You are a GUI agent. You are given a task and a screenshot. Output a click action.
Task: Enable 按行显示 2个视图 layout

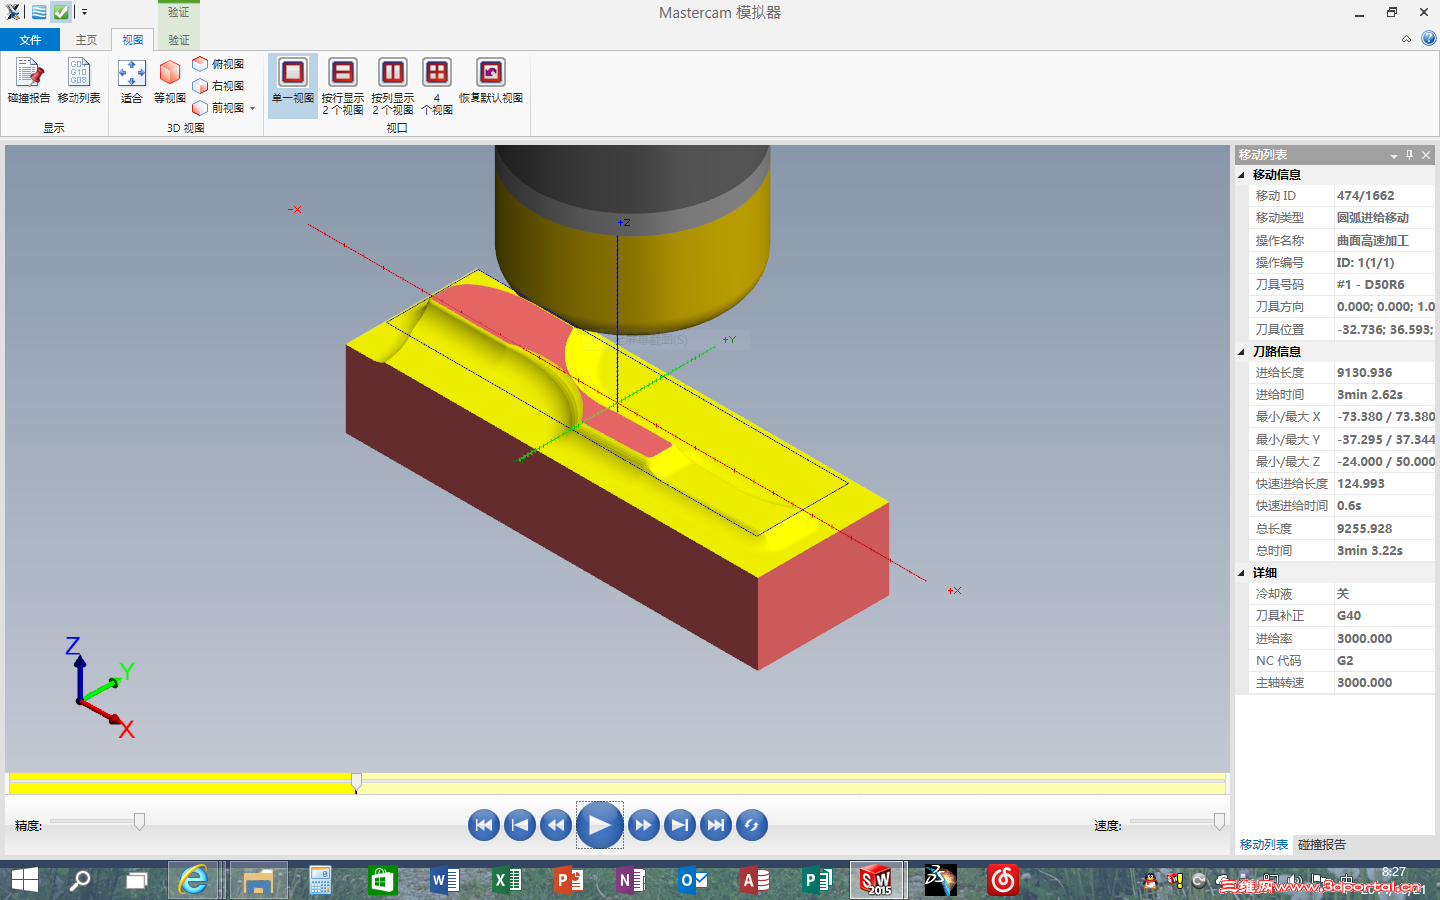click(343, 84)
